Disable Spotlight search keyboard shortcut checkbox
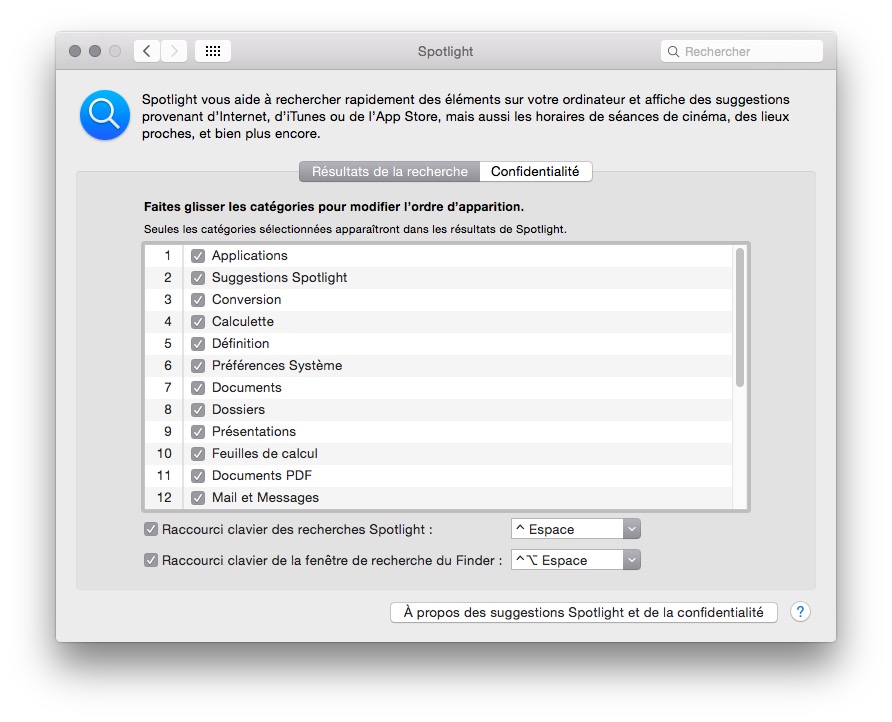892x722 pixels. pyautogui.click(x=151, y=530)
